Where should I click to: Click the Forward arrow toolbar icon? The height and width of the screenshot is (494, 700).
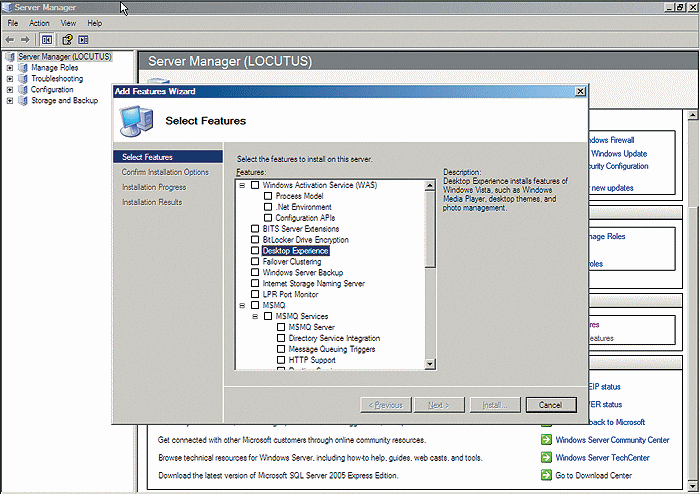pyautogui.click(x=25, y=40)
